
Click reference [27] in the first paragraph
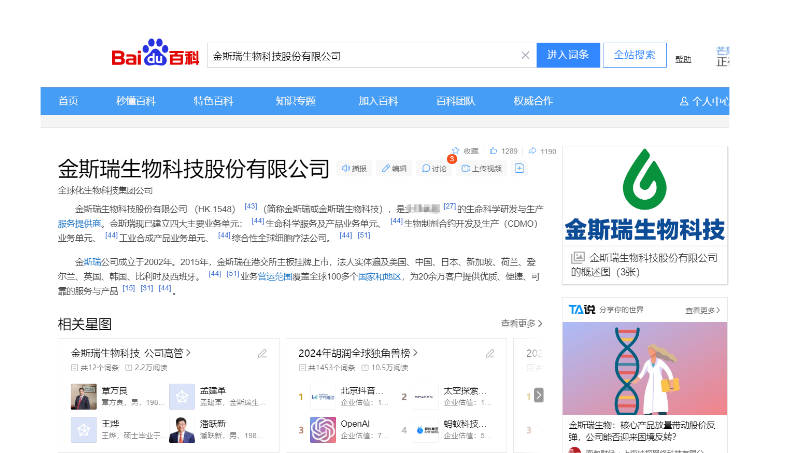[449, 206]
